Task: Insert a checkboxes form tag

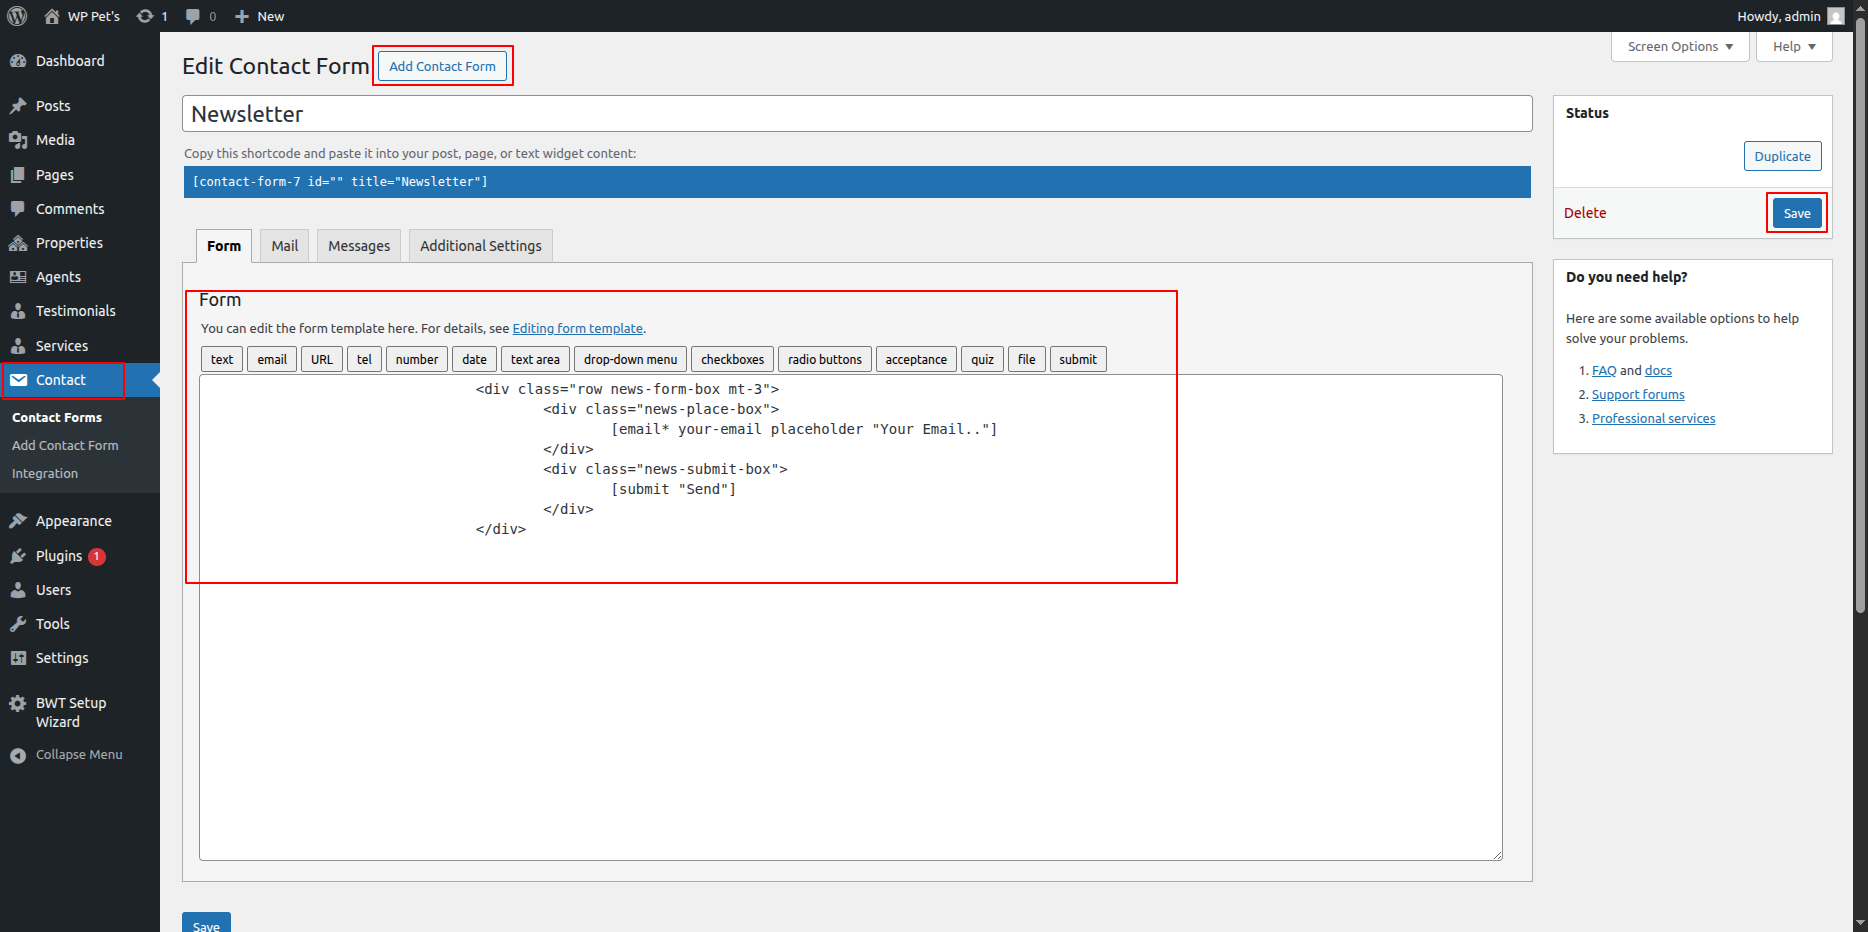Action: click(x=732, y=360)
